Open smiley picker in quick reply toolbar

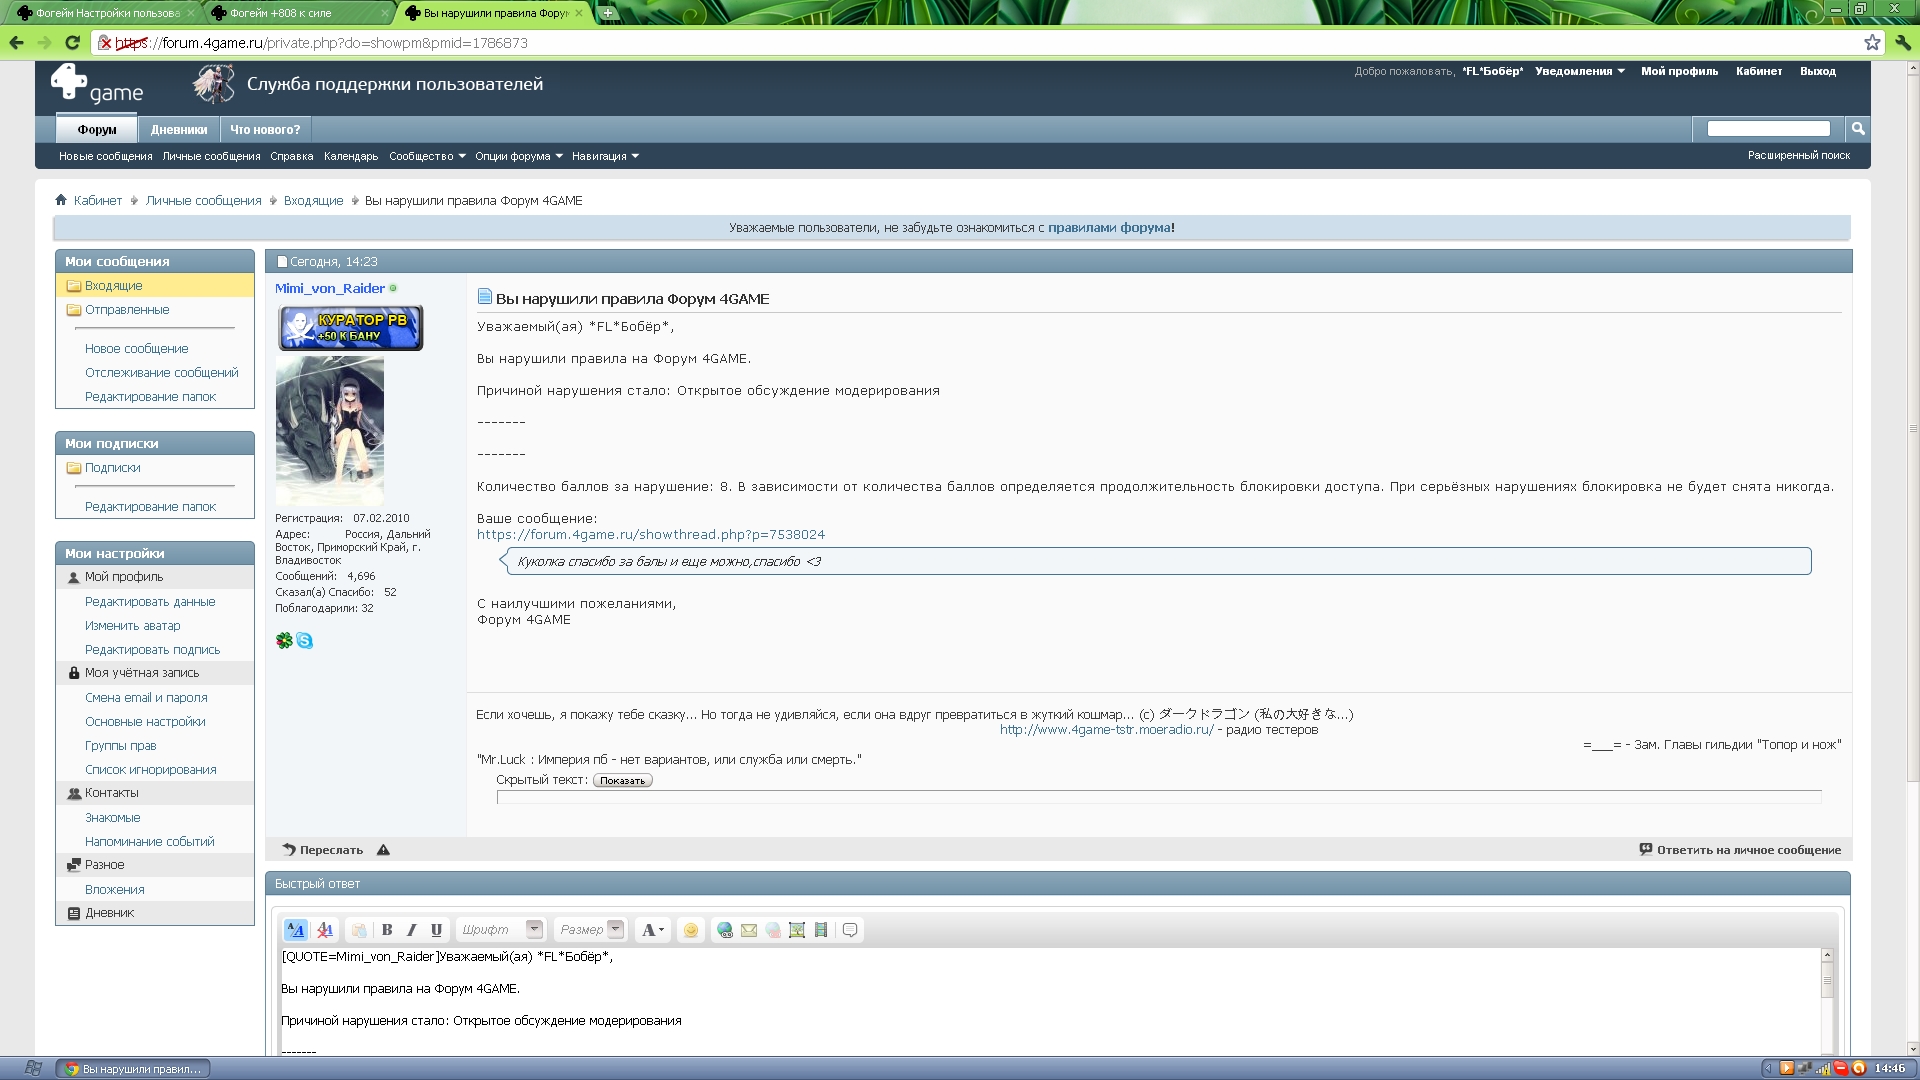click(690, 930)
